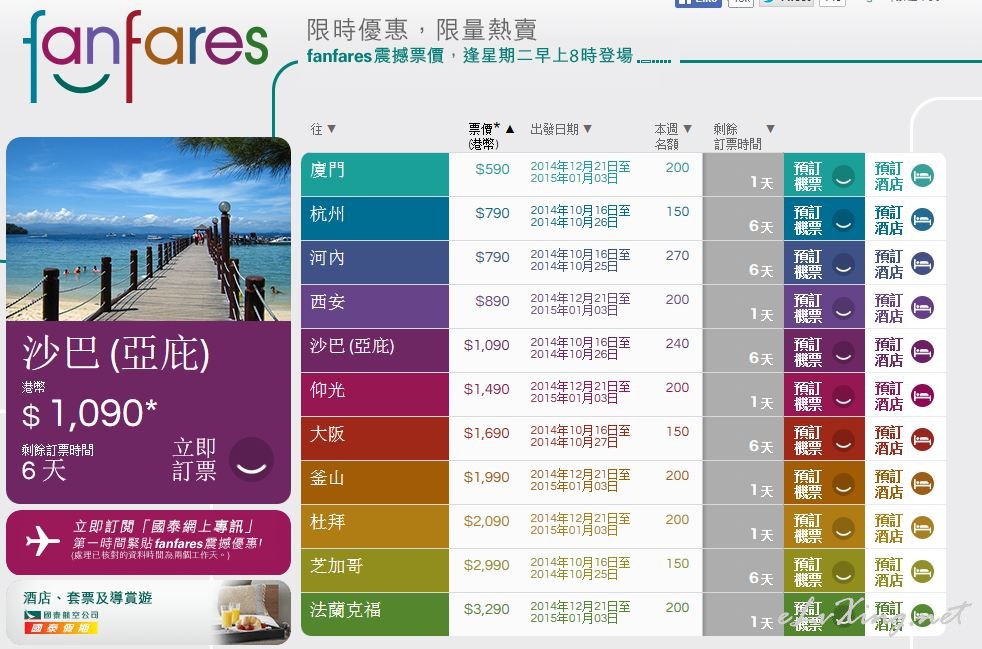Click 預訂機票 text for the 大阪 row
This screenshot has height=649, width=982.
[808, 440]
